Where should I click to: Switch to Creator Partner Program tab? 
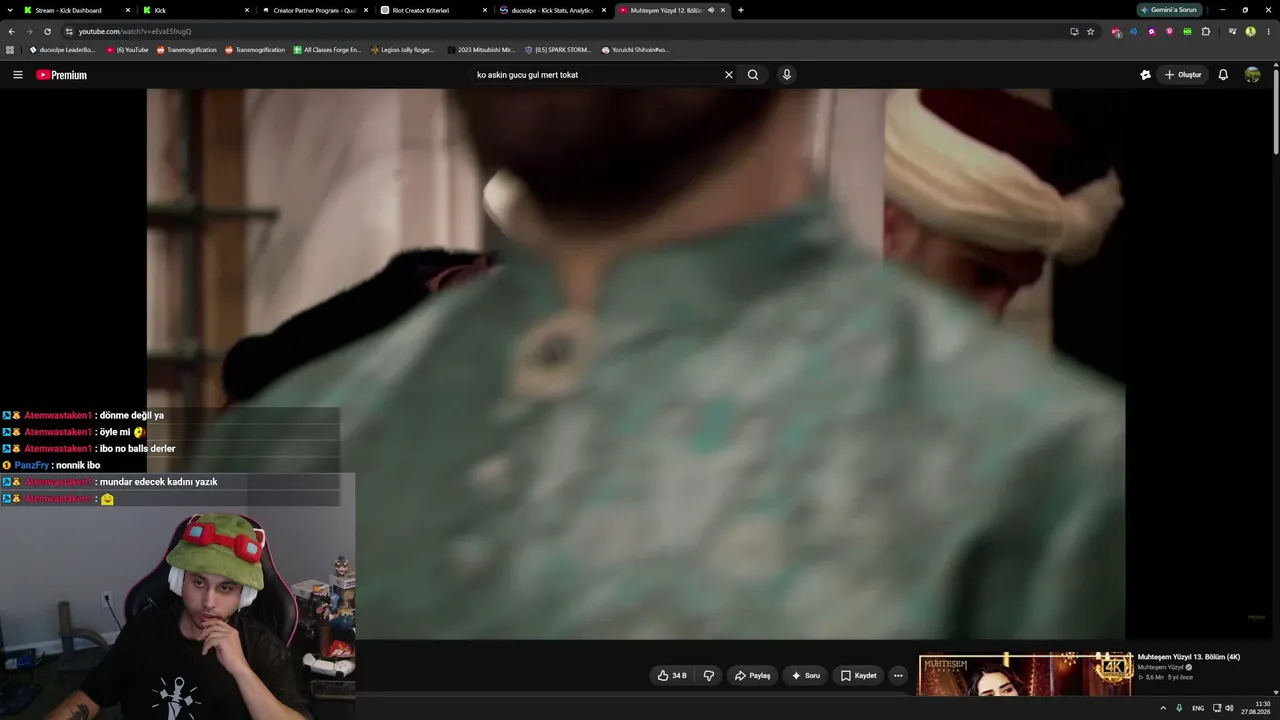click(x=314, y=10)
